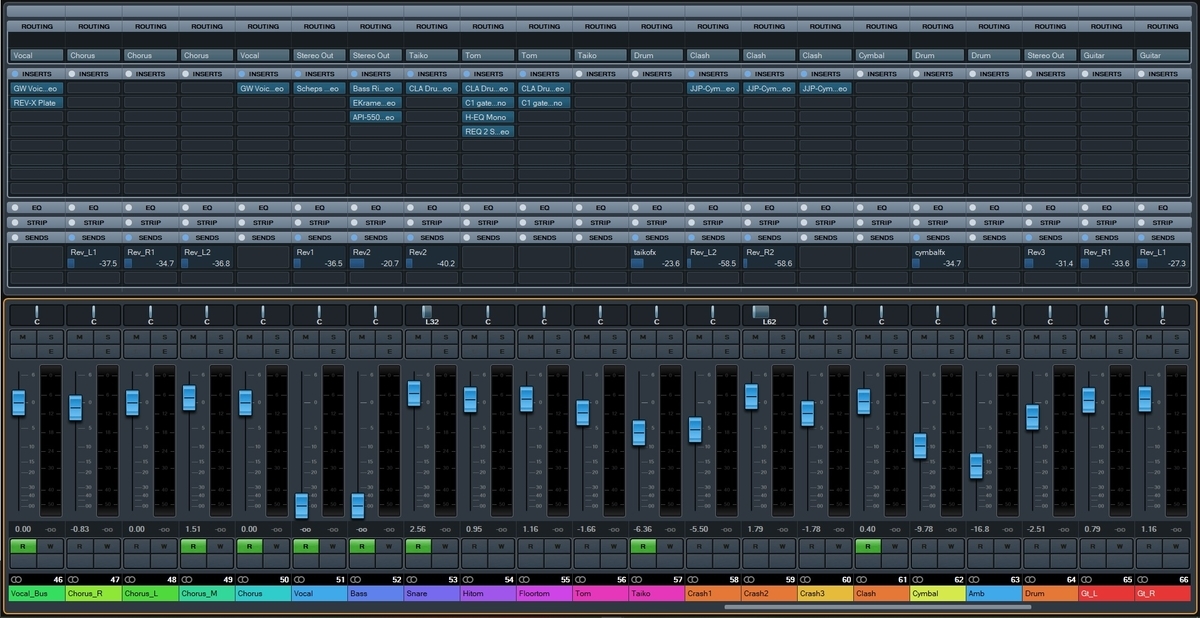1200x618 pixels.
Task: Open the H-EQ Mono insert slot
Action: point(488,117)
